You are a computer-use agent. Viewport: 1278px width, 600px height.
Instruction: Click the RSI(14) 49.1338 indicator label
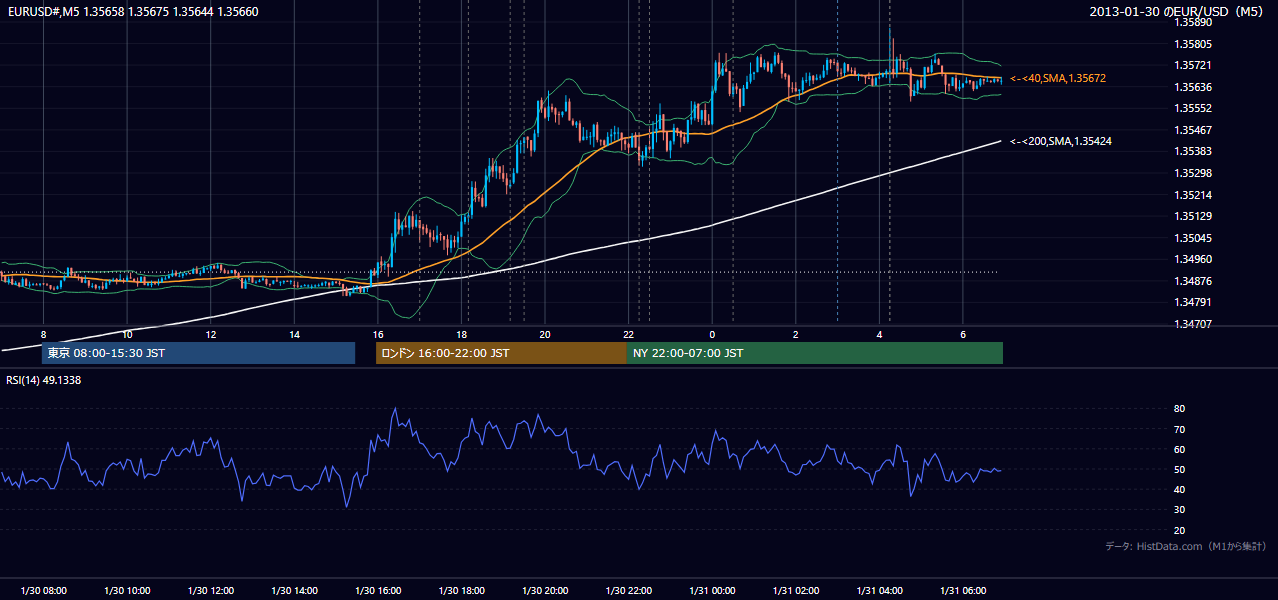click(44, 380)
